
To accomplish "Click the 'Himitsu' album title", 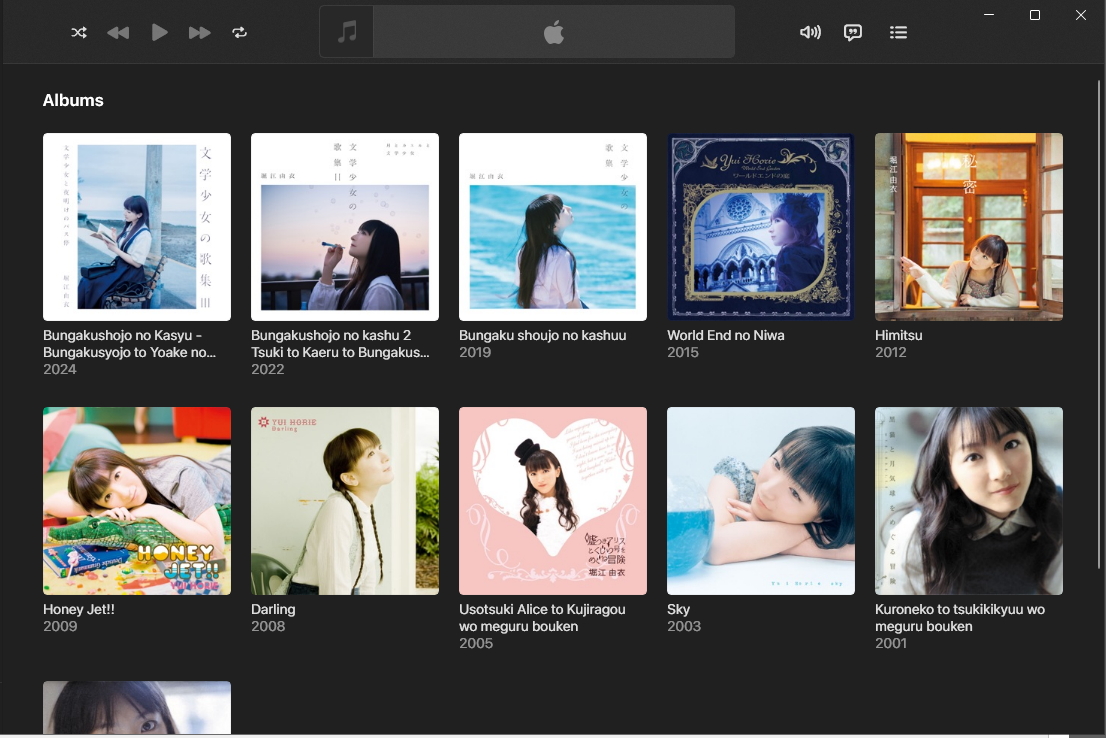I will point(899,335).
